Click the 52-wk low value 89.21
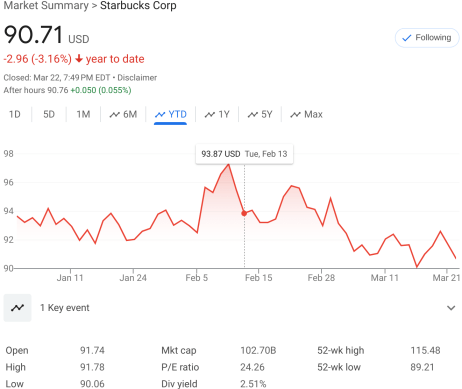Viewport: 462px width, 389px height. [422, 367]
